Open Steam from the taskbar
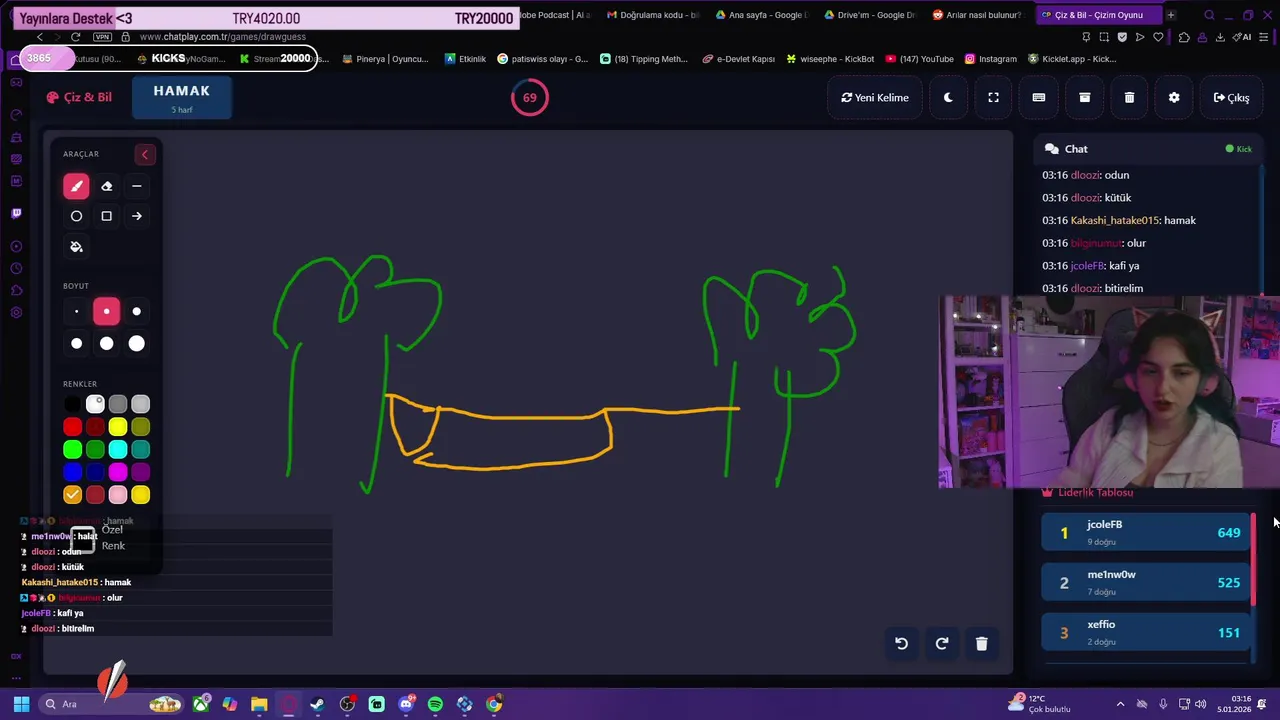 [317, 704]
